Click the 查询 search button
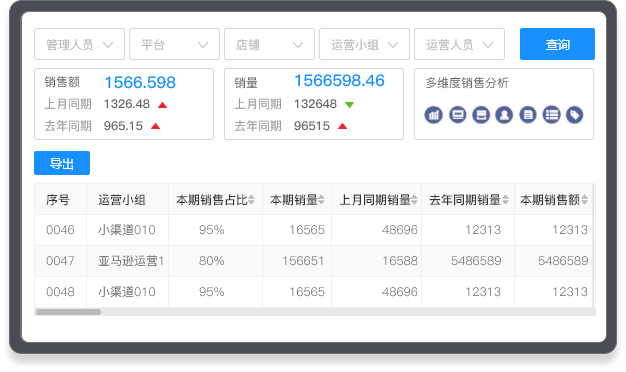Screen dimensions: 626x372 [x=557, y=44]
